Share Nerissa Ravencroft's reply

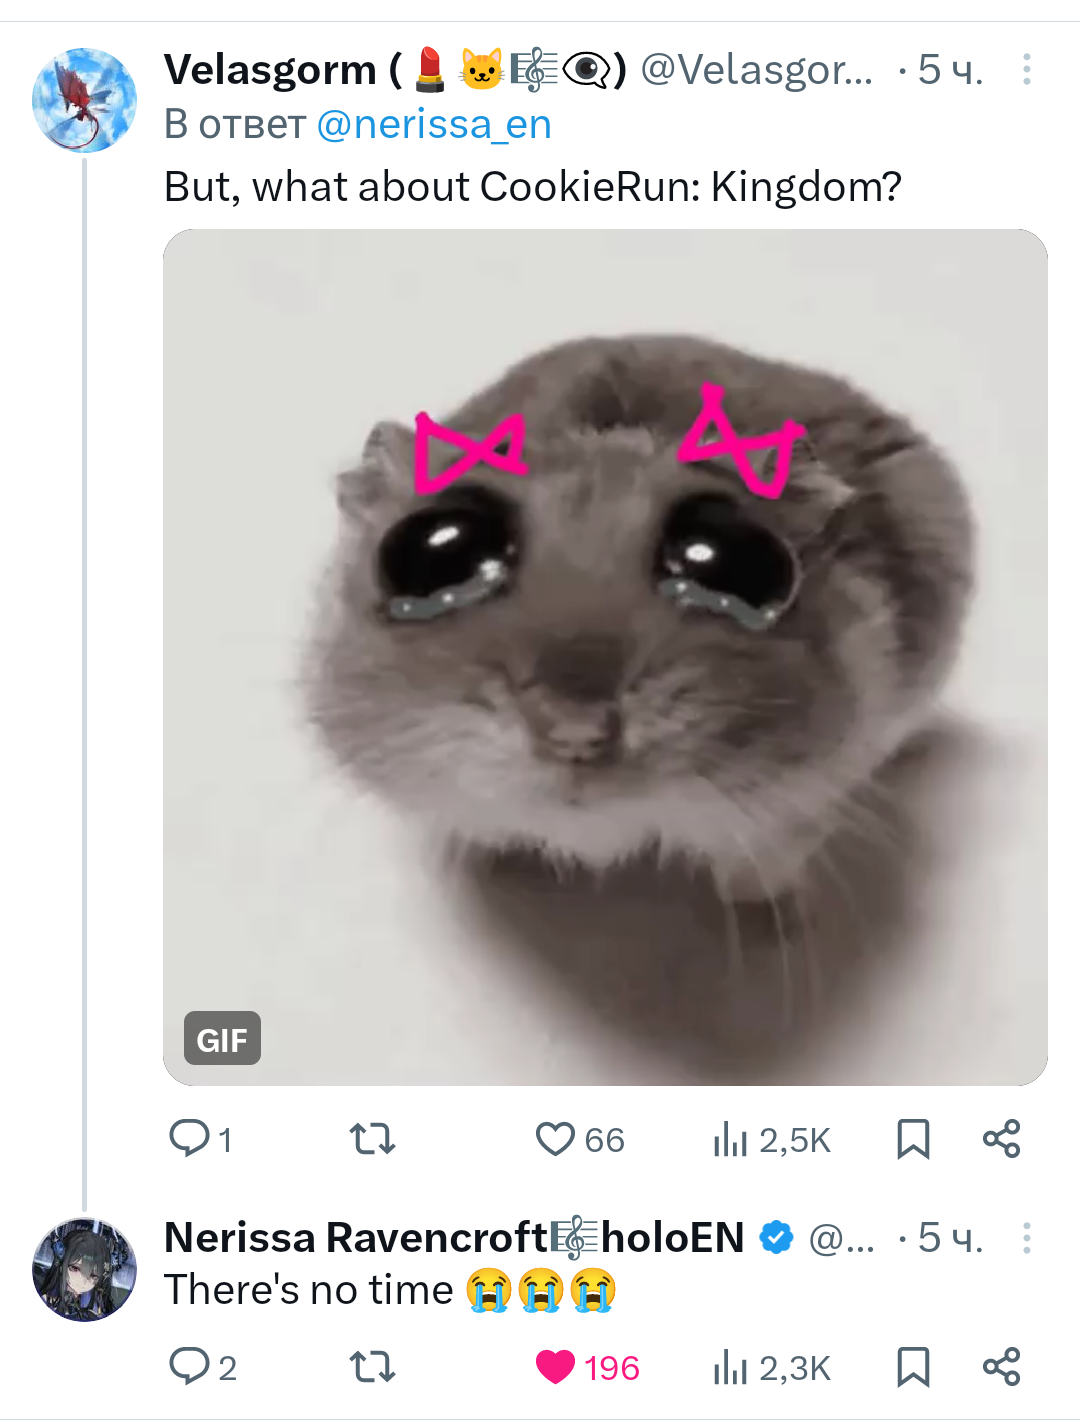[1001, 1366]
